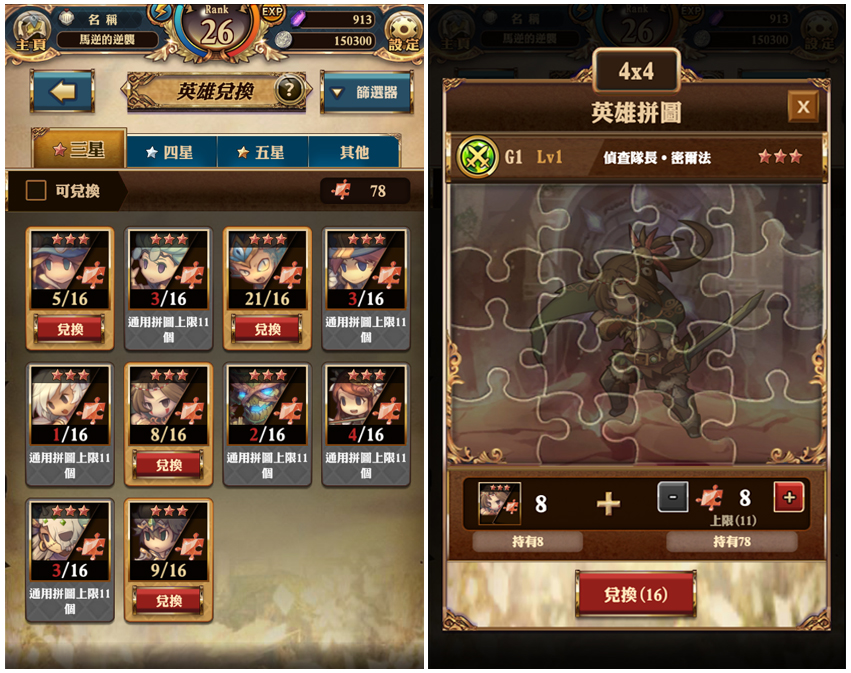851x673 pixels.
Task: Select the 9/16 hero puzzle card
Action: click(x=168, y=560)
